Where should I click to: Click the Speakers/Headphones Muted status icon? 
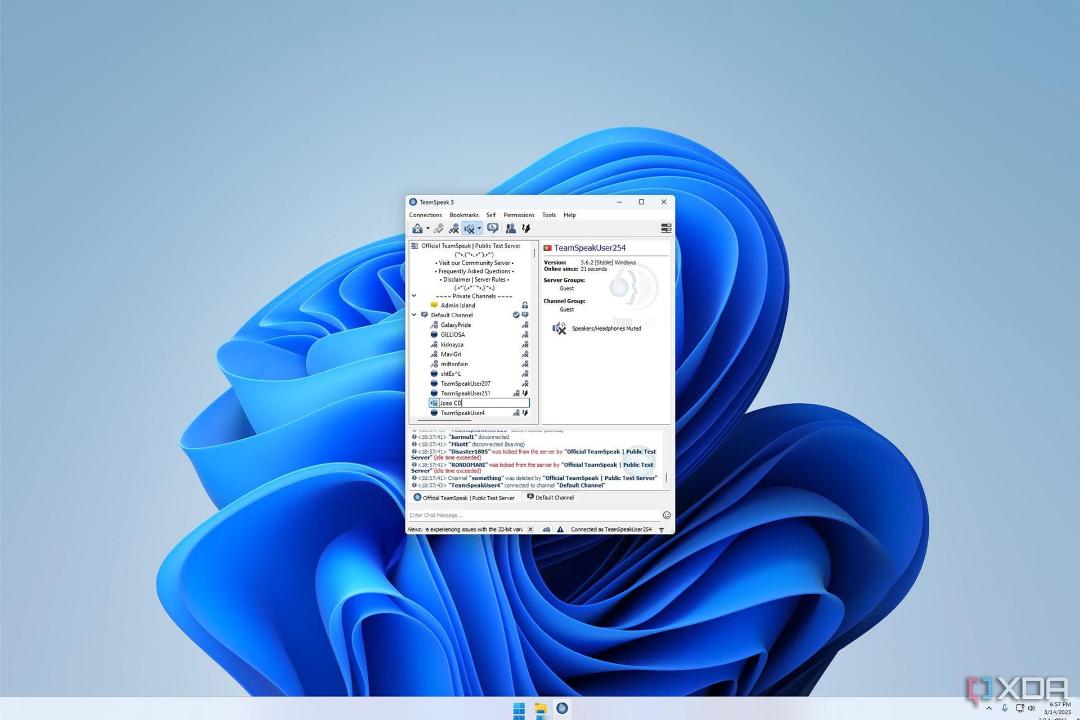click(559, 329)
